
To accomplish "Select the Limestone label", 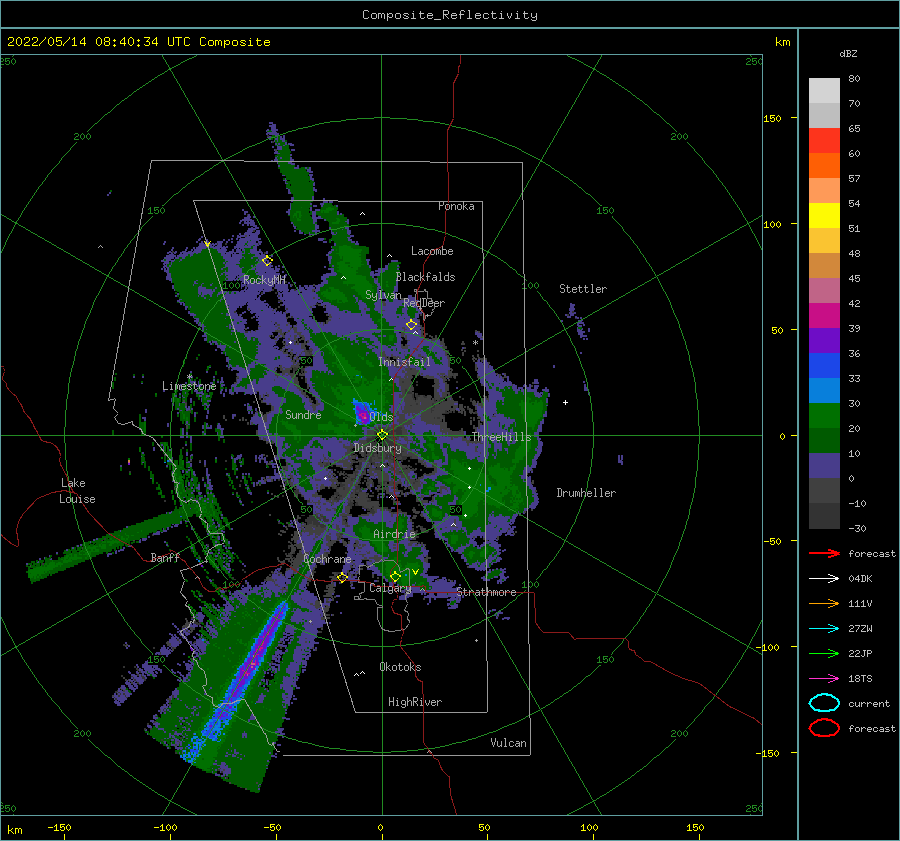I will (x=189, y=386).
